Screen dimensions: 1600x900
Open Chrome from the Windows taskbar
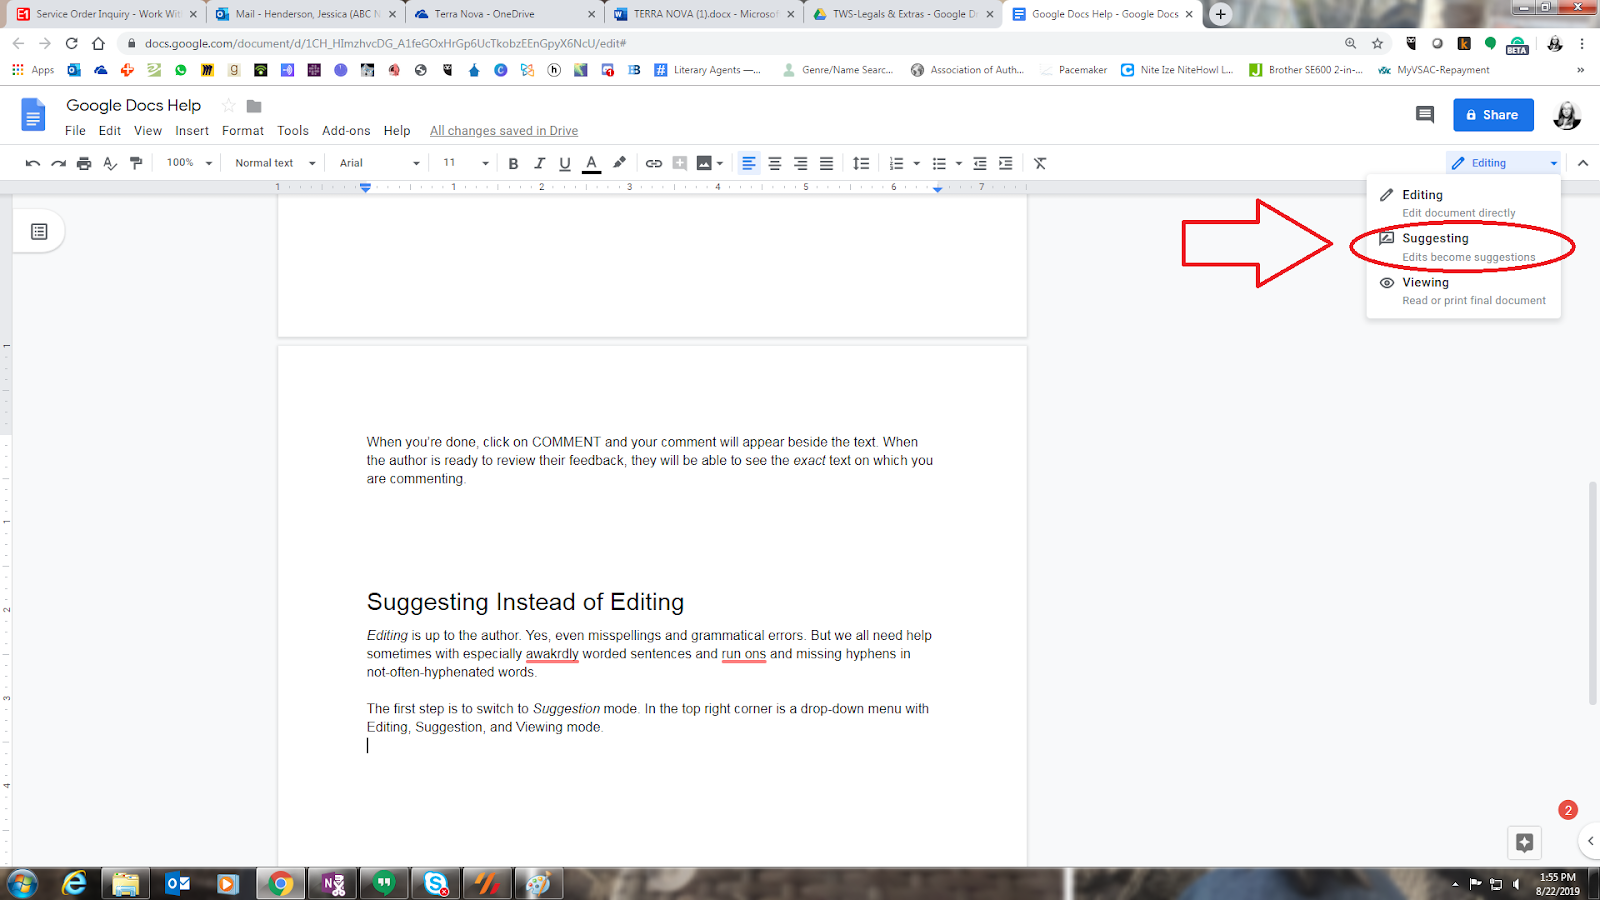pos(281,884)
